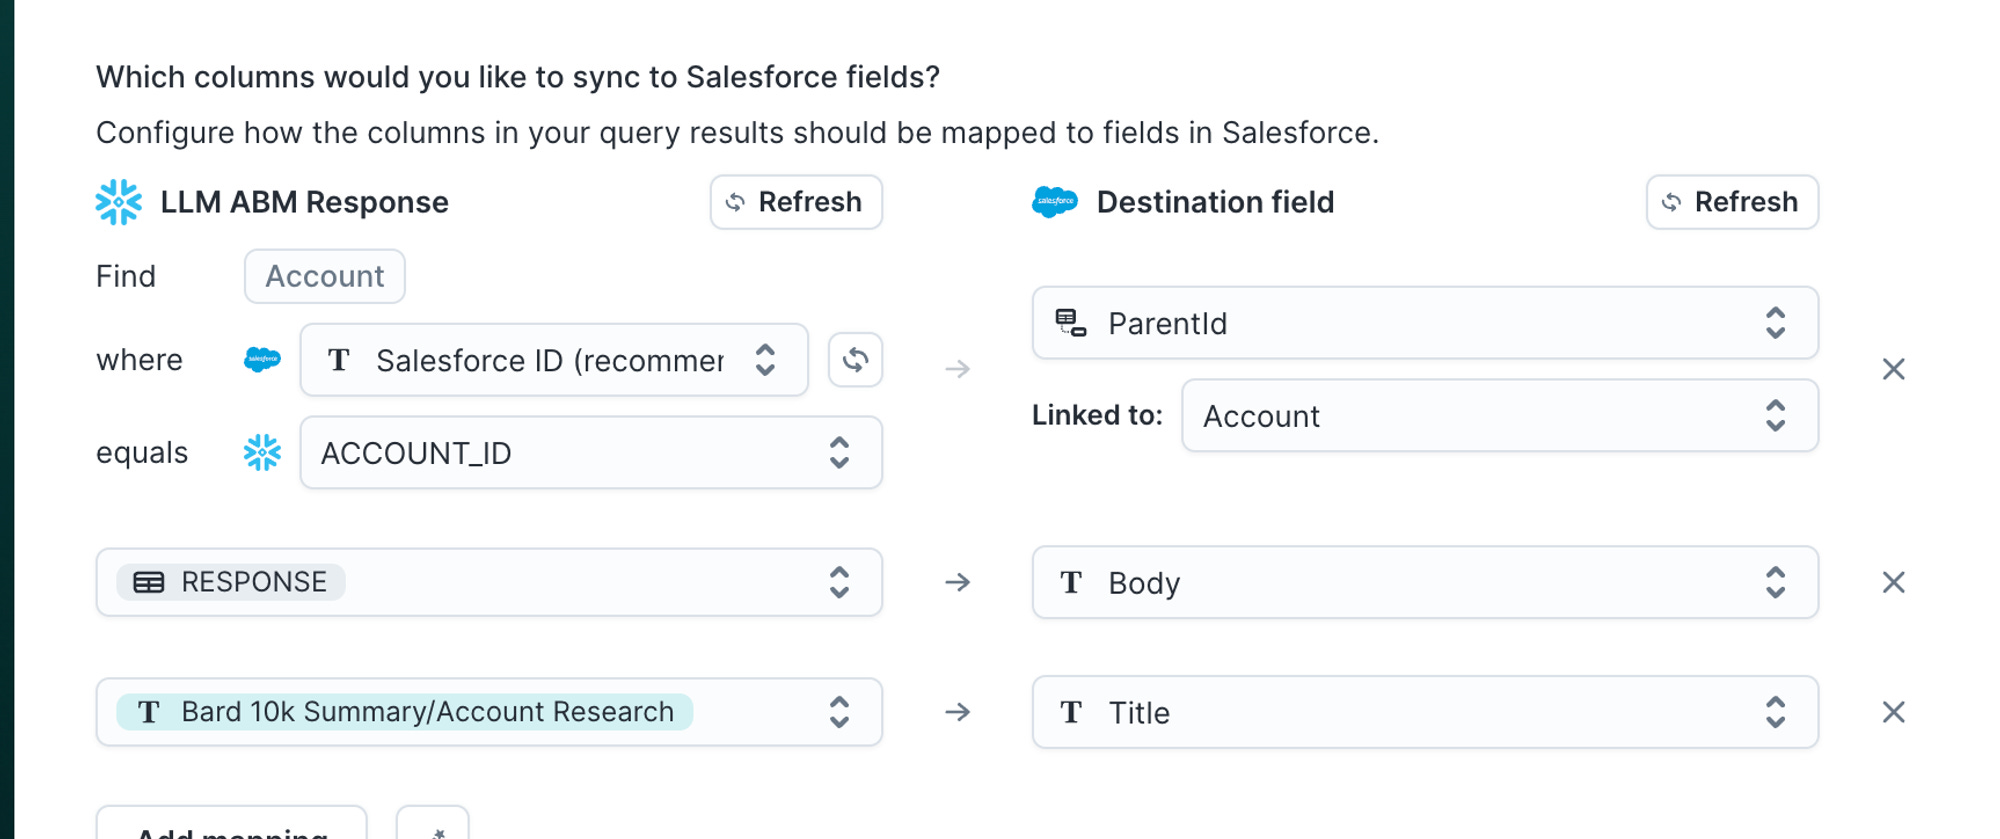
Task: Click the Account object tag next to Find
Action: pos(324,276)
